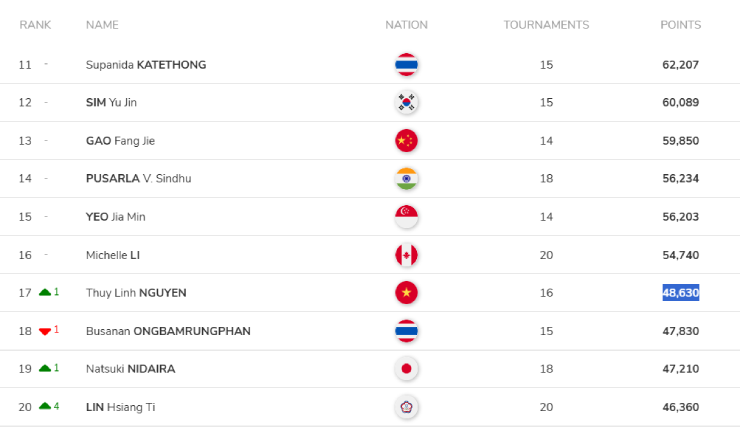Screen dimensions: 740x428
Task: Click the Canada flag icon
Action: tap(406, 255)
